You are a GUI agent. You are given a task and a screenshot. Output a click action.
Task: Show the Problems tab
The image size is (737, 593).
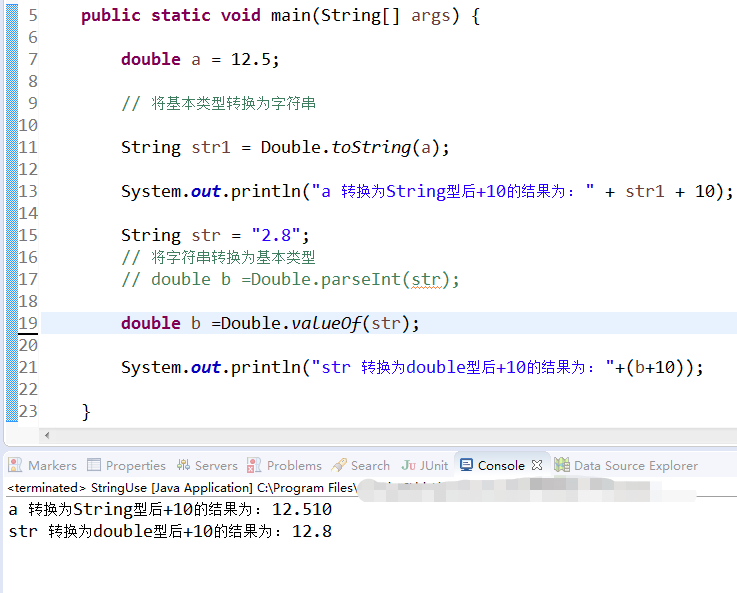pos(284,465)
